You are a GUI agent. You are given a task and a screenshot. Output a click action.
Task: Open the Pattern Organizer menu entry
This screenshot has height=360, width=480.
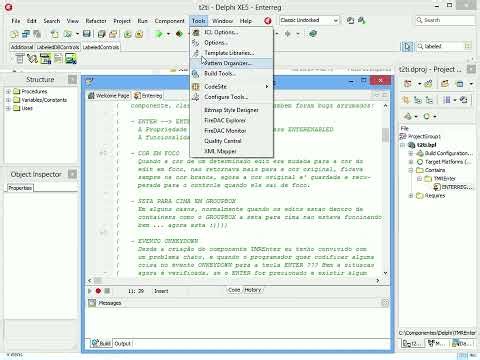click(232, 63)
